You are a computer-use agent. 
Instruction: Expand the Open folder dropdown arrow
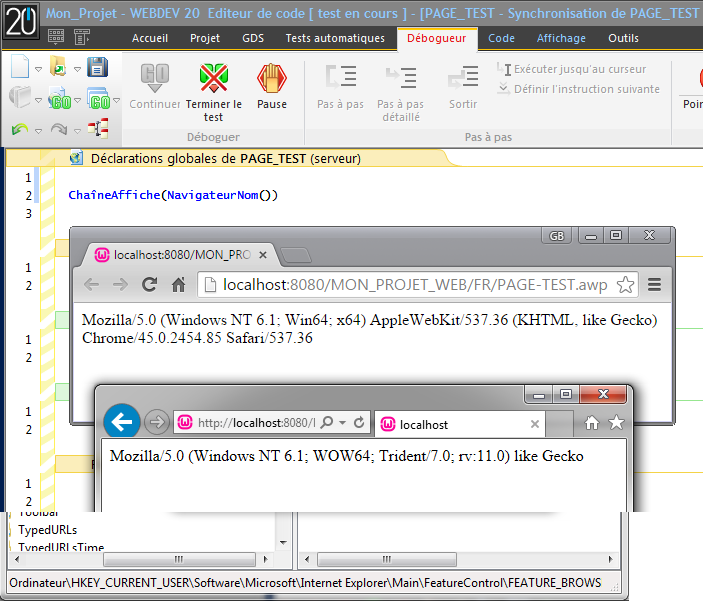coord(78,69)
